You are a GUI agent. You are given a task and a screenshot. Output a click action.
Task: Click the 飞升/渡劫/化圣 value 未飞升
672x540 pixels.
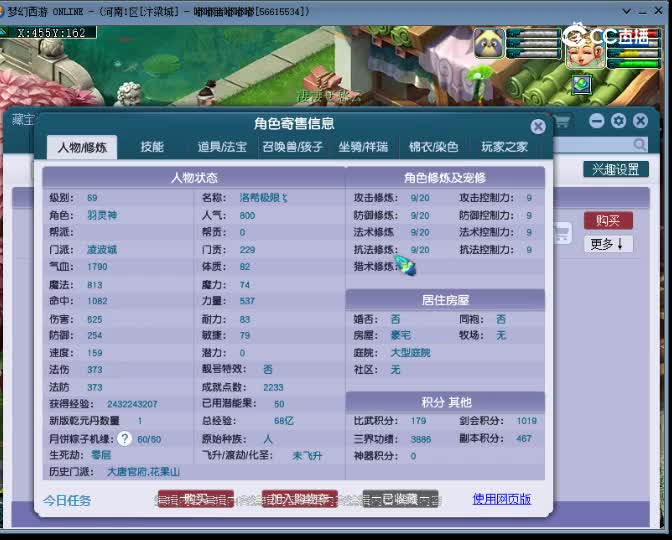coord(307,456)
